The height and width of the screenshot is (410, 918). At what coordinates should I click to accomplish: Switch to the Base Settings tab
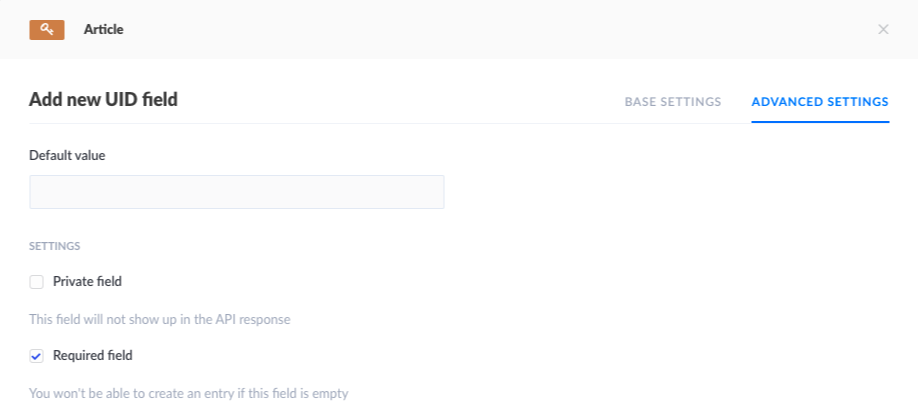coord(672,102)
